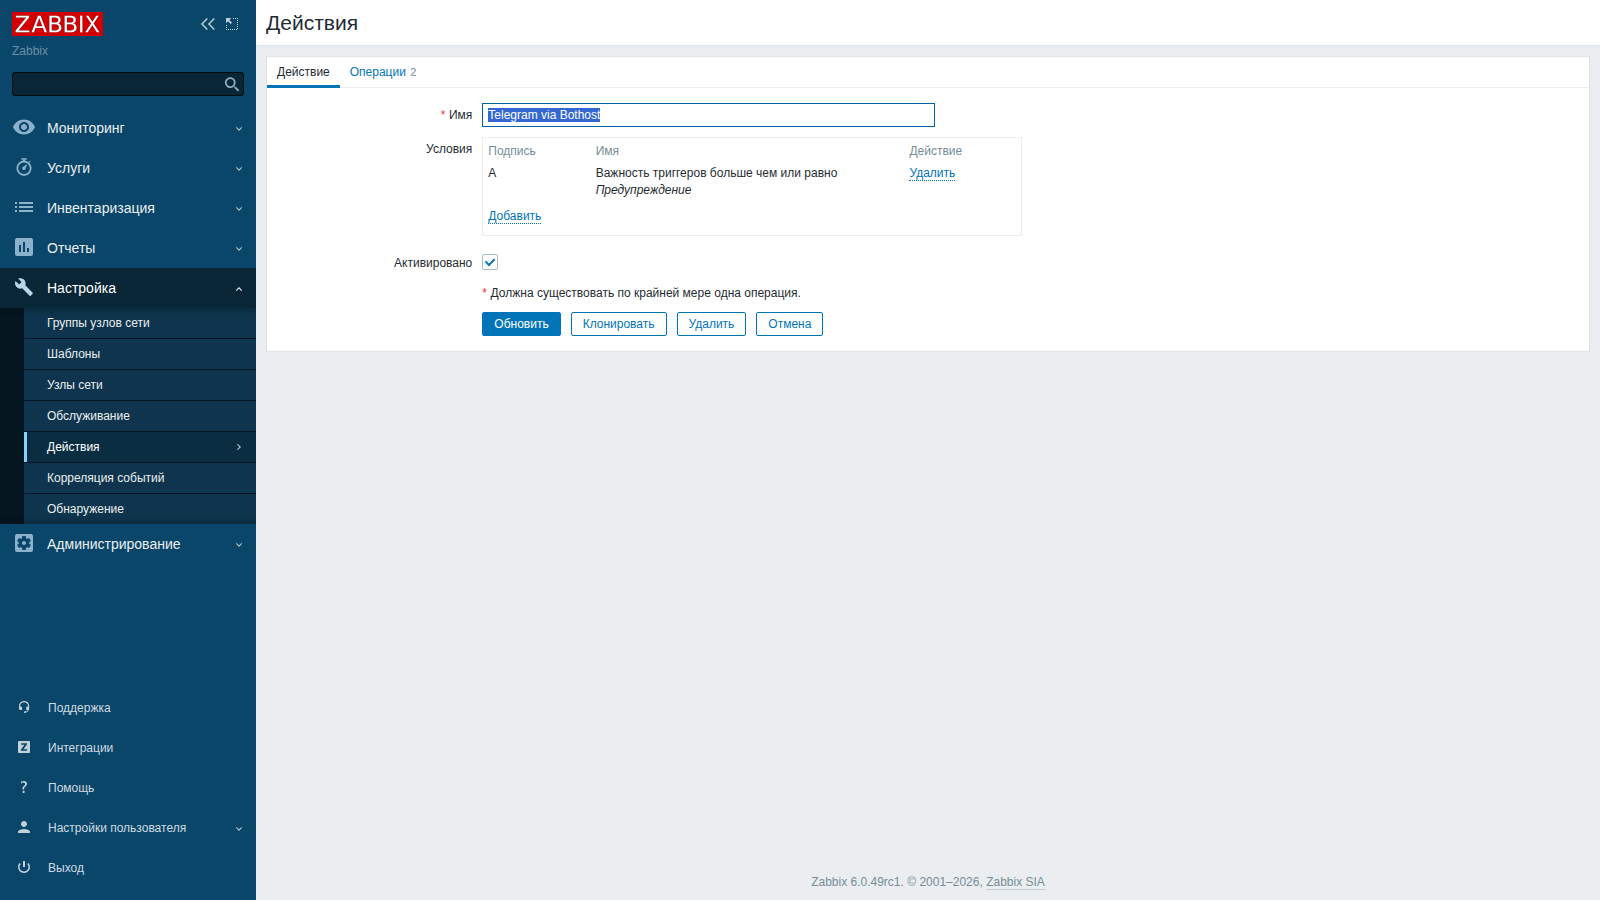The width and height of the screenshot is (1600, 900).
Task: Click the Клонировать button
Action: [x=619, y=324]
